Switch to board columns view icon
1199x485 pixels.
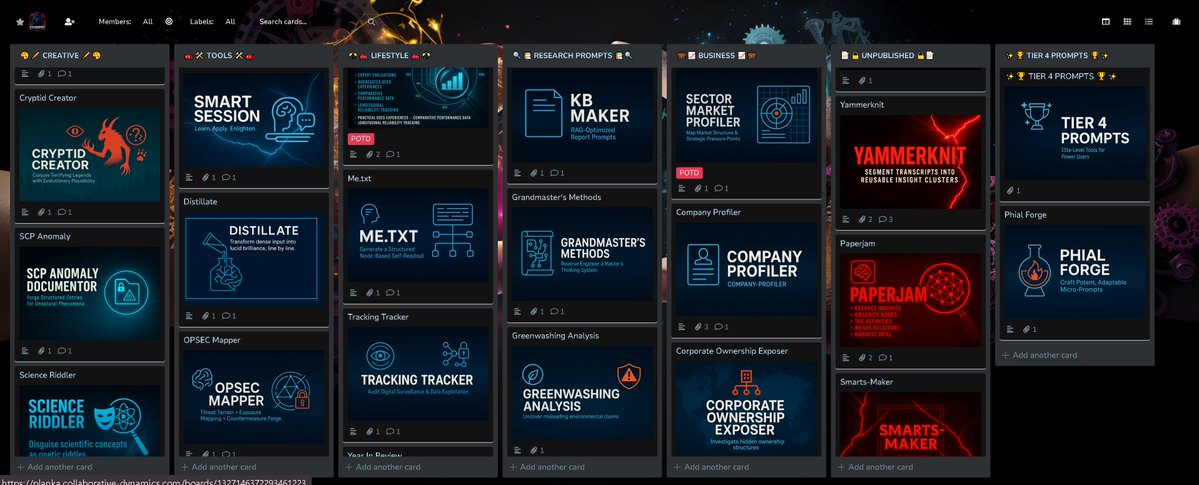point(1106,22)
